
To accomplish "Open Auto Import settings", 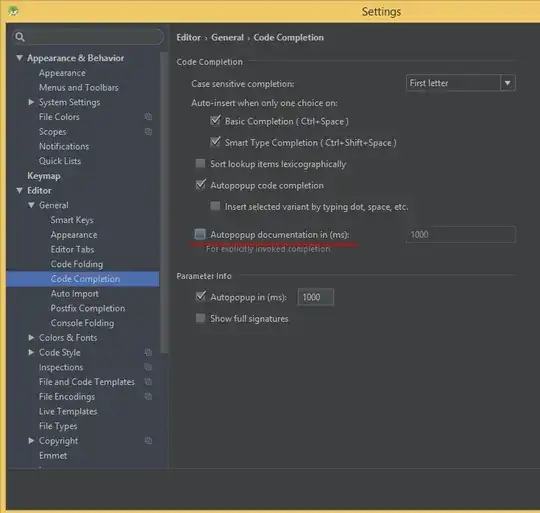I will pos(75,294).
